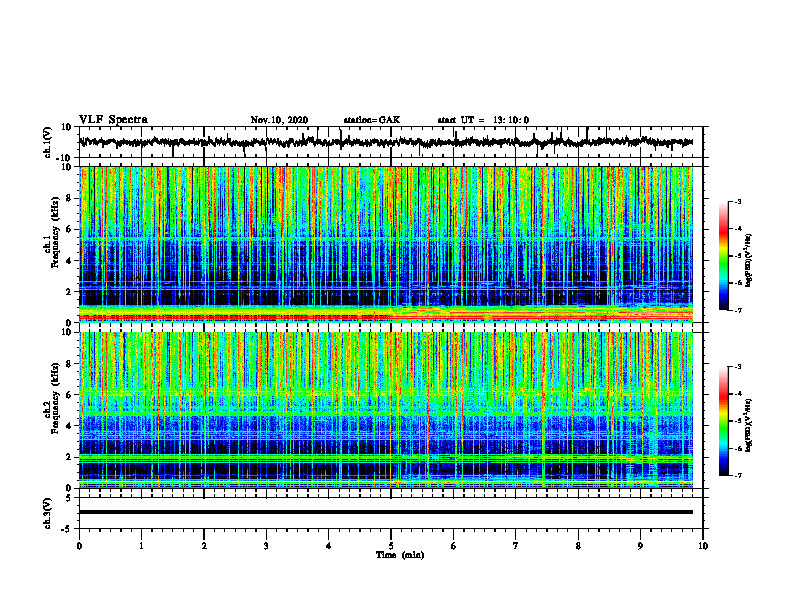
Task: Click the "4" tick on Time axis
Action: 328,546
